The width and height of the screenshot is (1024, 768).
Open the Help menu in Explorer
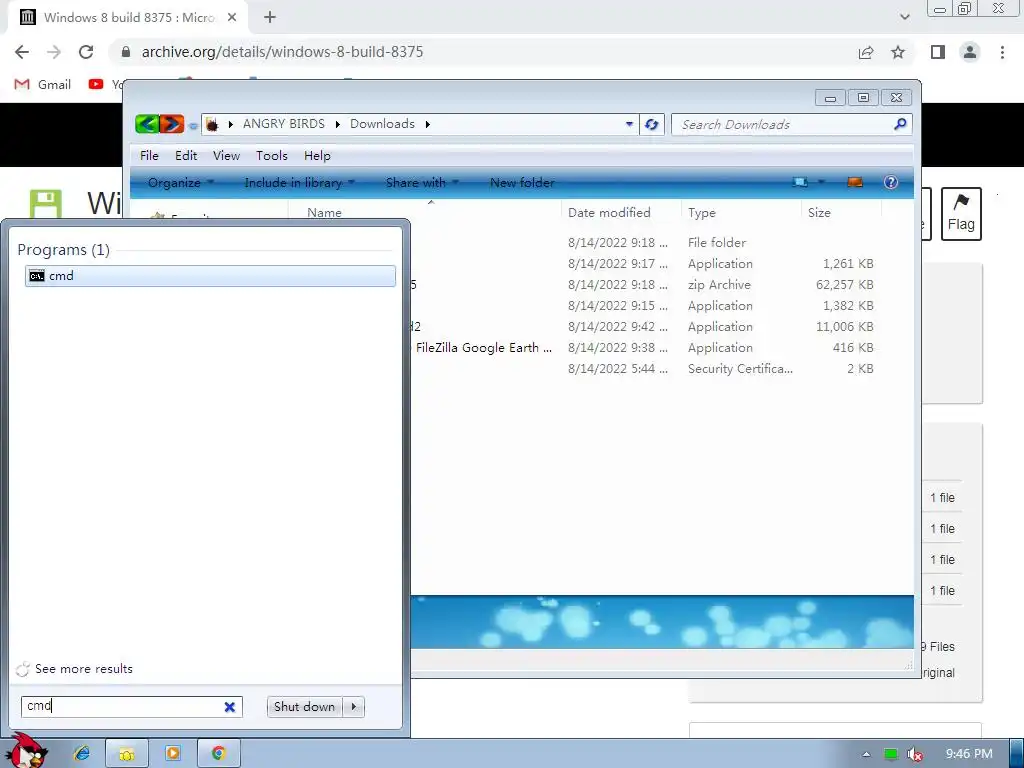(x=317, y=155)
